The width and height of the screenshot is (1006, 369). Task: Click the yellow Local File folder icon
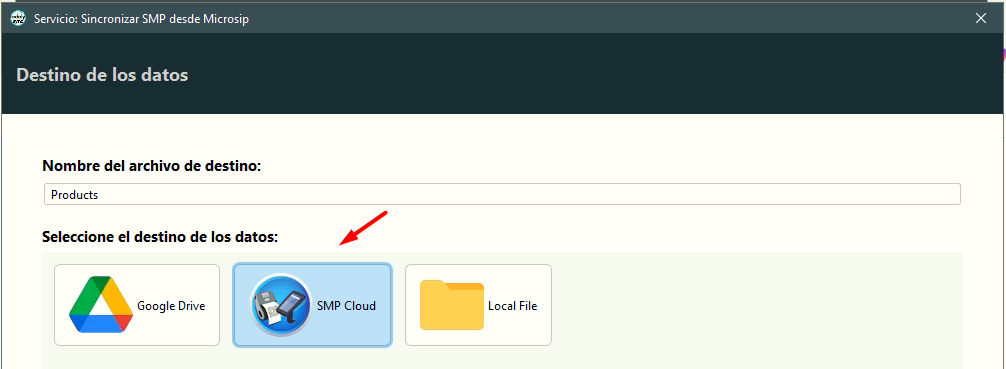[452, 305]
